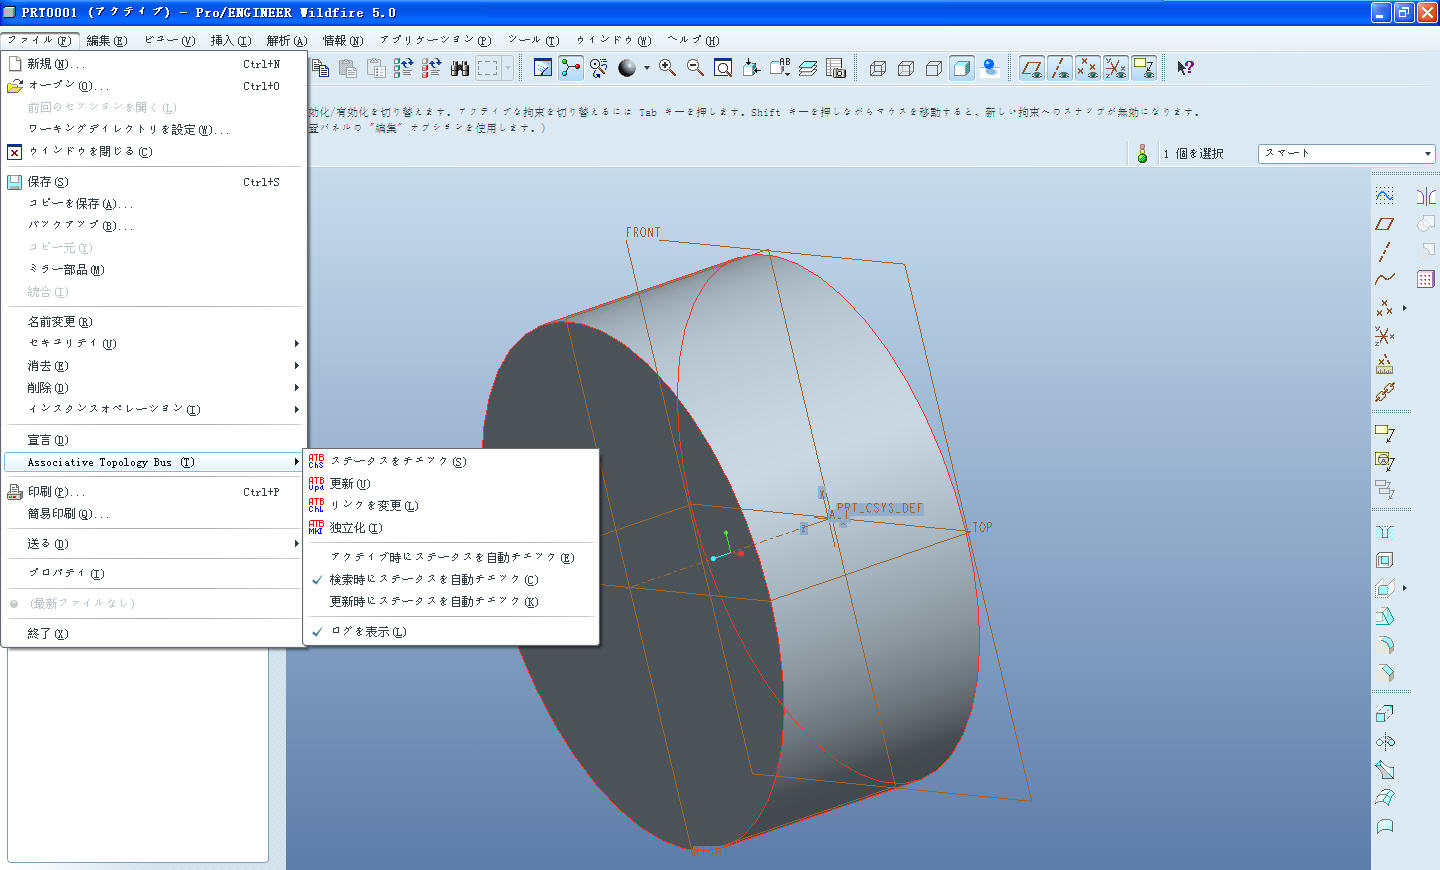Click the chain link Reference icon
Viewport: 1440px width, 870px height.
(1384, 392)
